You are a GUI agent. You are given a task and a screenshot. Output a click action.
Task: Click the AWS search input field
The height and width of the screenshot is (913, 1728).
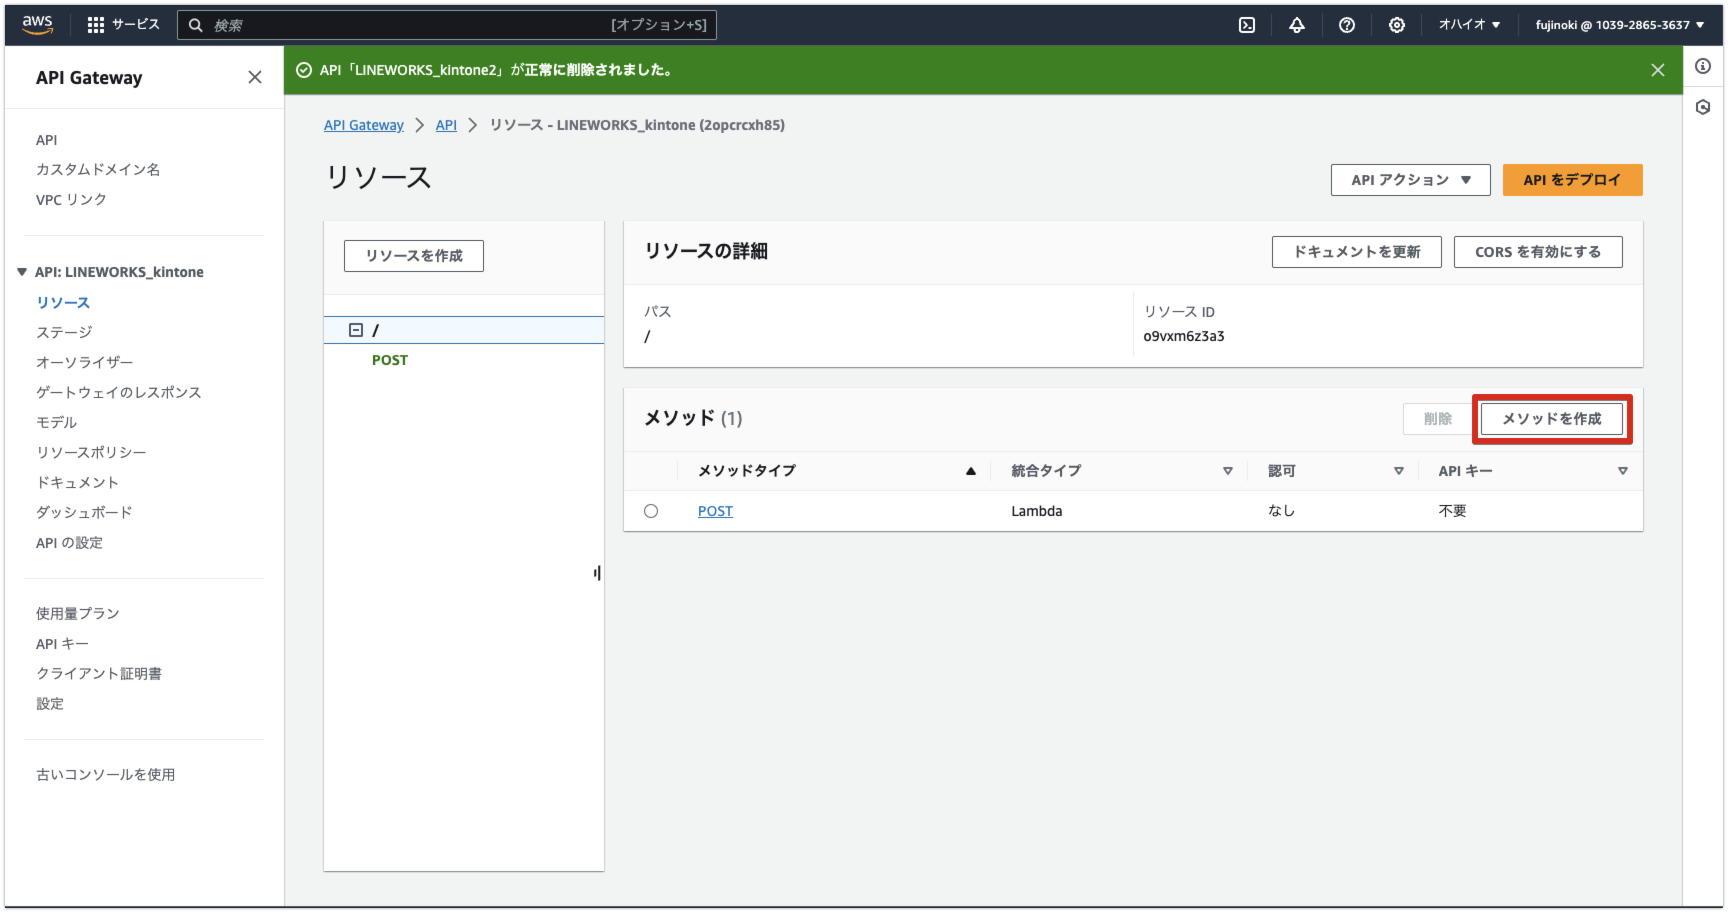410,25
